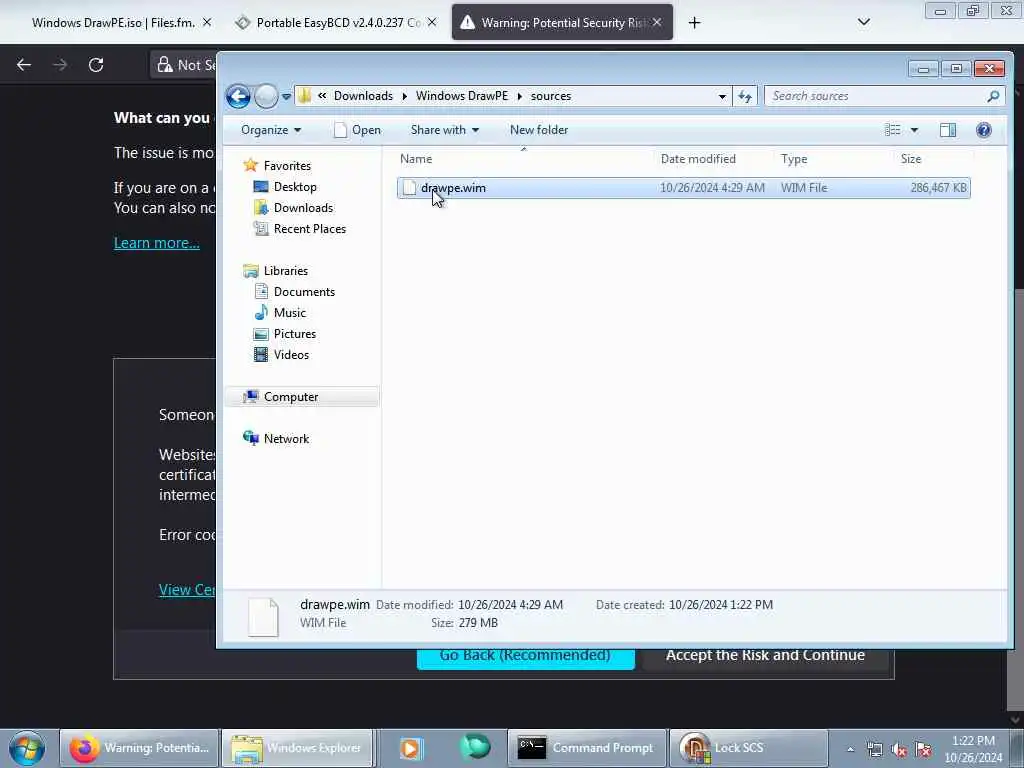The width and height of the screenshot is (1024, 768).
Task: Click the Learn more link in browser
Action: coord(157,243)
